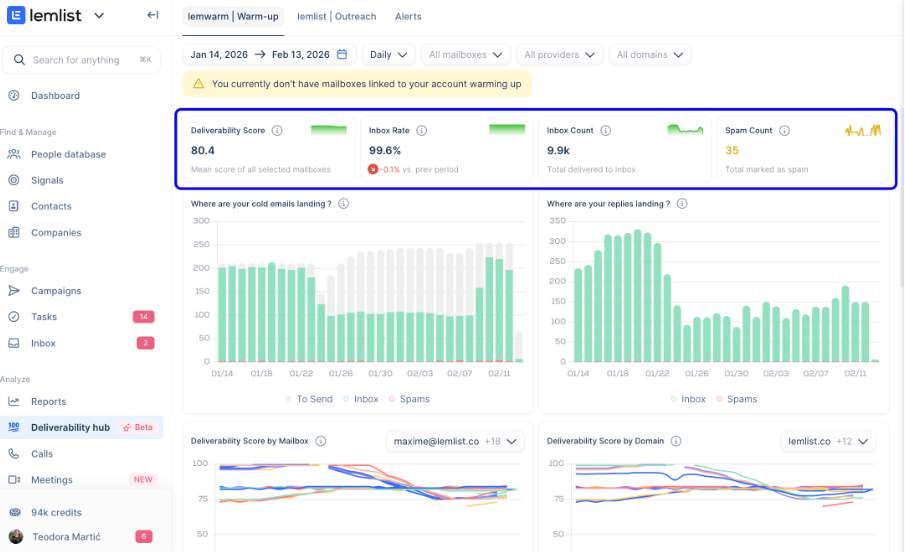Toggle To Send legend in cold emails chart
Viewport: 905px width, 552px height.
pyautogui.click(x=309, y=399)
